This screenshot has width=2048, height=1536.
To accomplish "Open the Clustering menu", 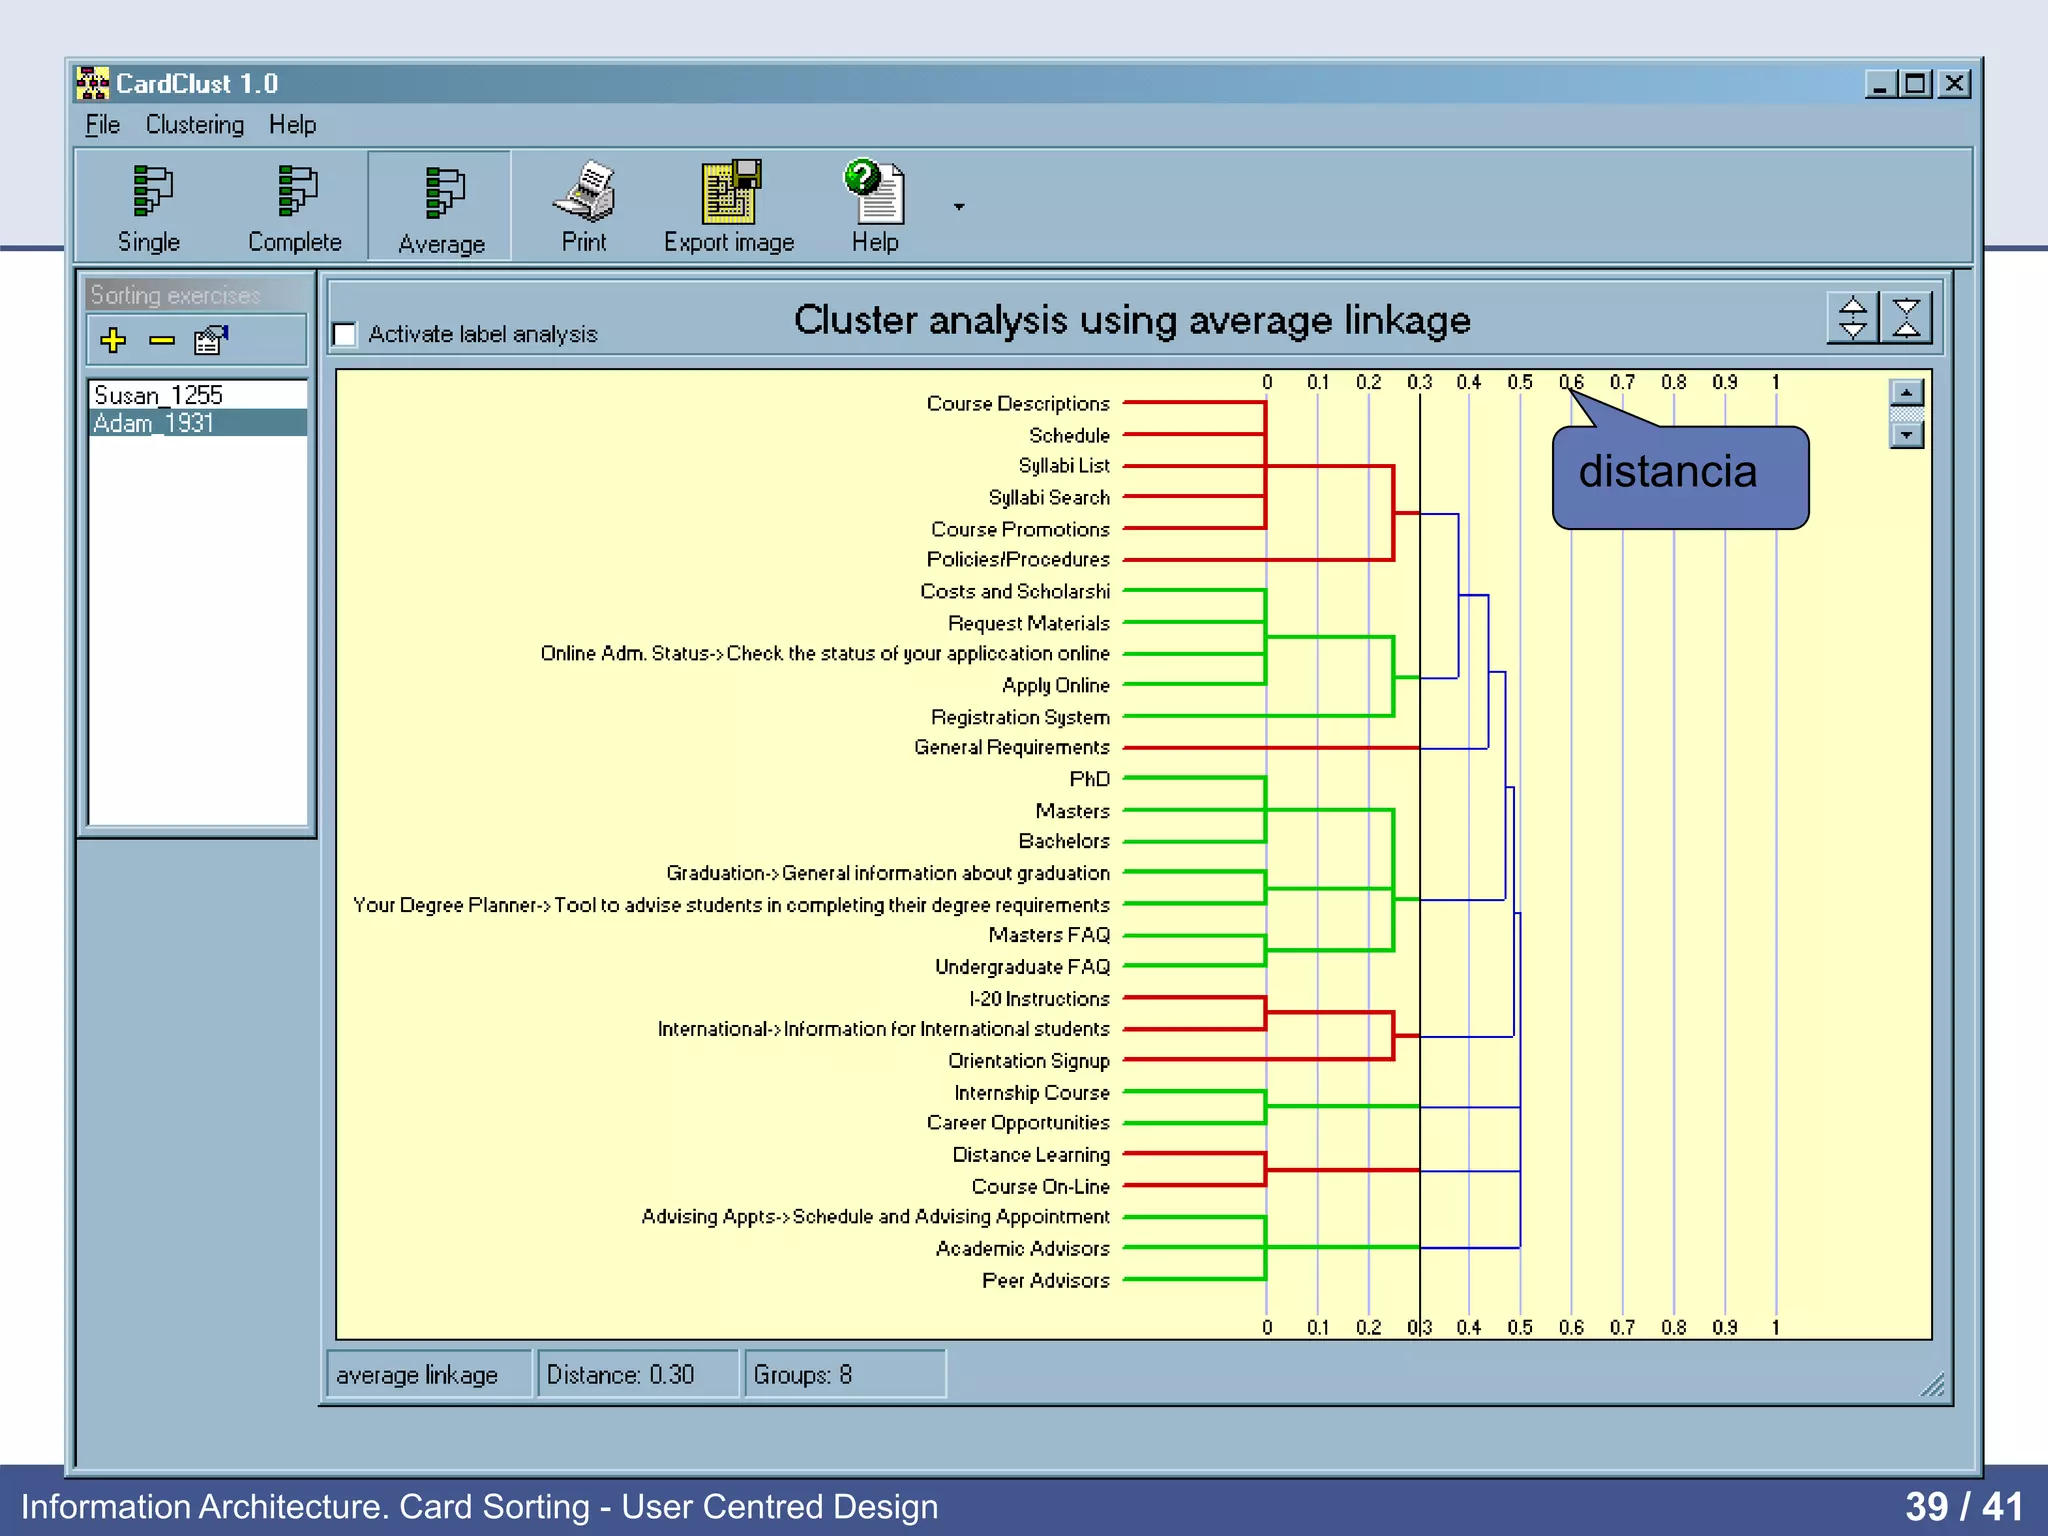I will tap(195, 125).
